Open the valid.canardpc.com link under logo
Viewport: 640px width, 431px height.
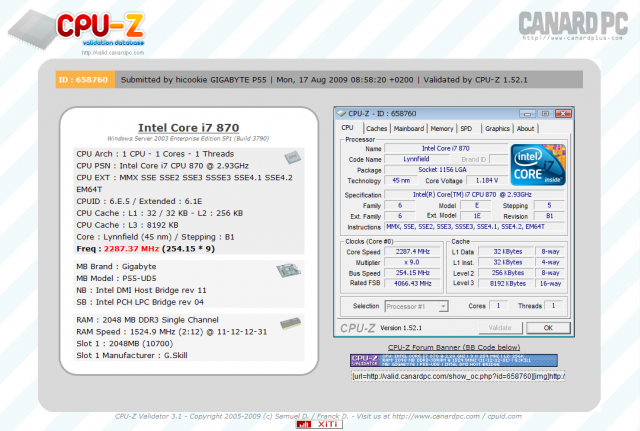point(113,53)
